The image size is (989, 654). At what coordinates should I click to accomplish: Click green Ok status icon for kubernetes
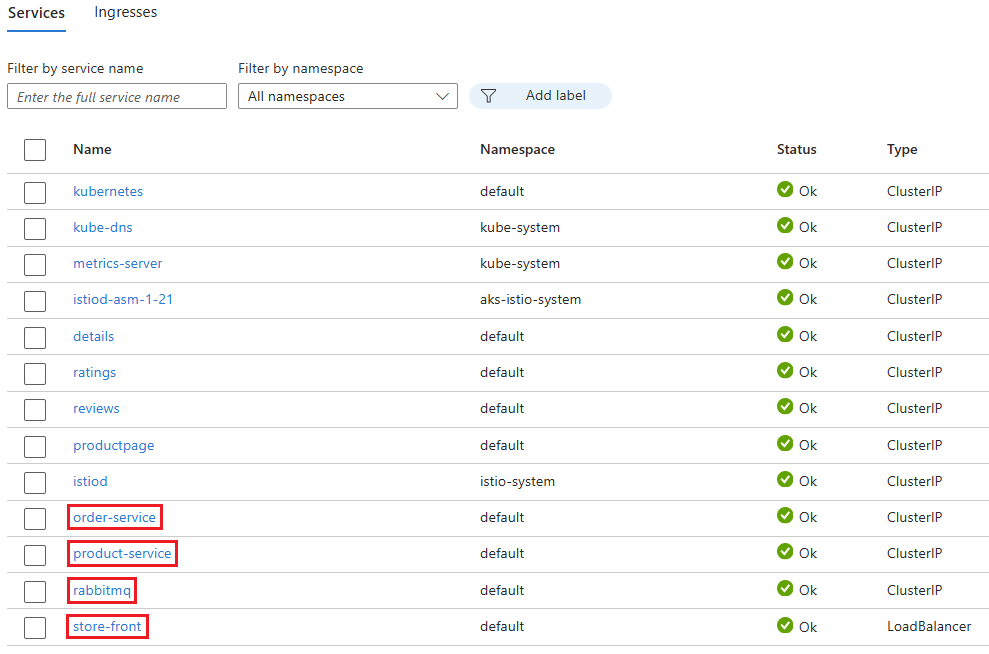(785, 189)
